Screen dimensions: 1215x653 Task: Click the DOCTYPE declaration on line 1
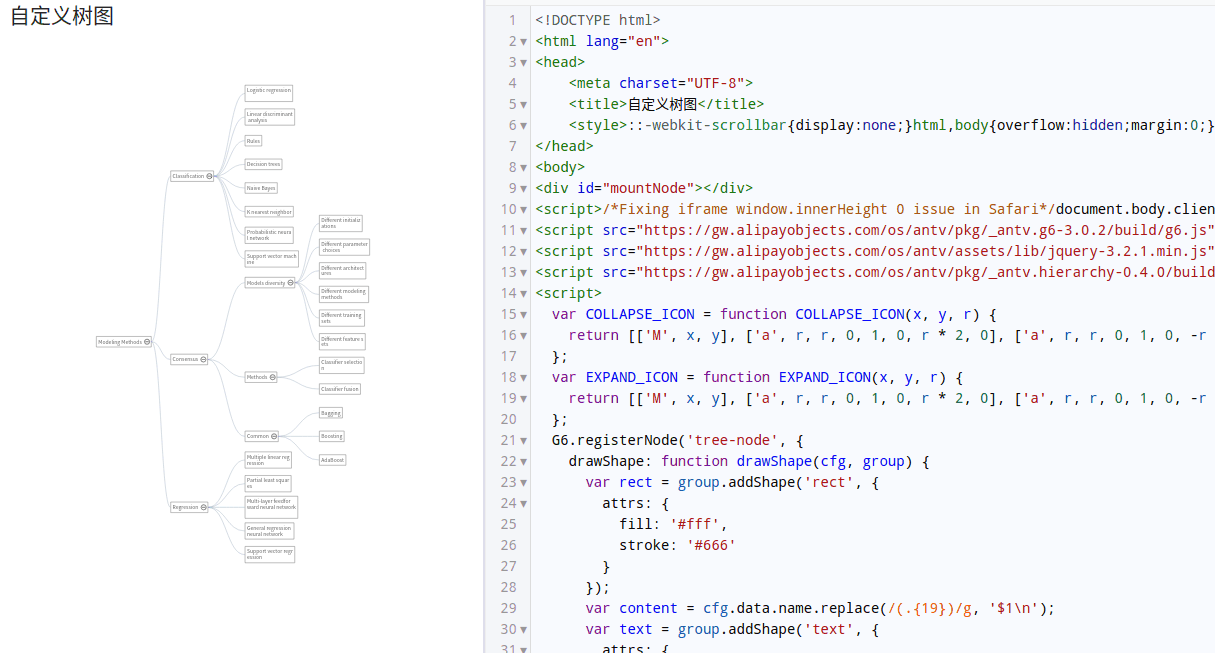tap(598, 20)
